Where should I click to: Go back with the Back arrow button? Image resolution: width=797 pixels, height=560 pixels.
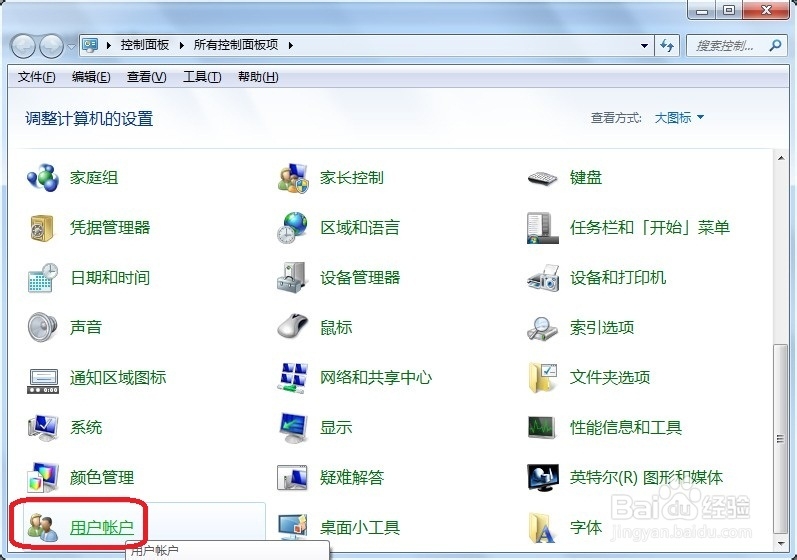click(23, 46)
